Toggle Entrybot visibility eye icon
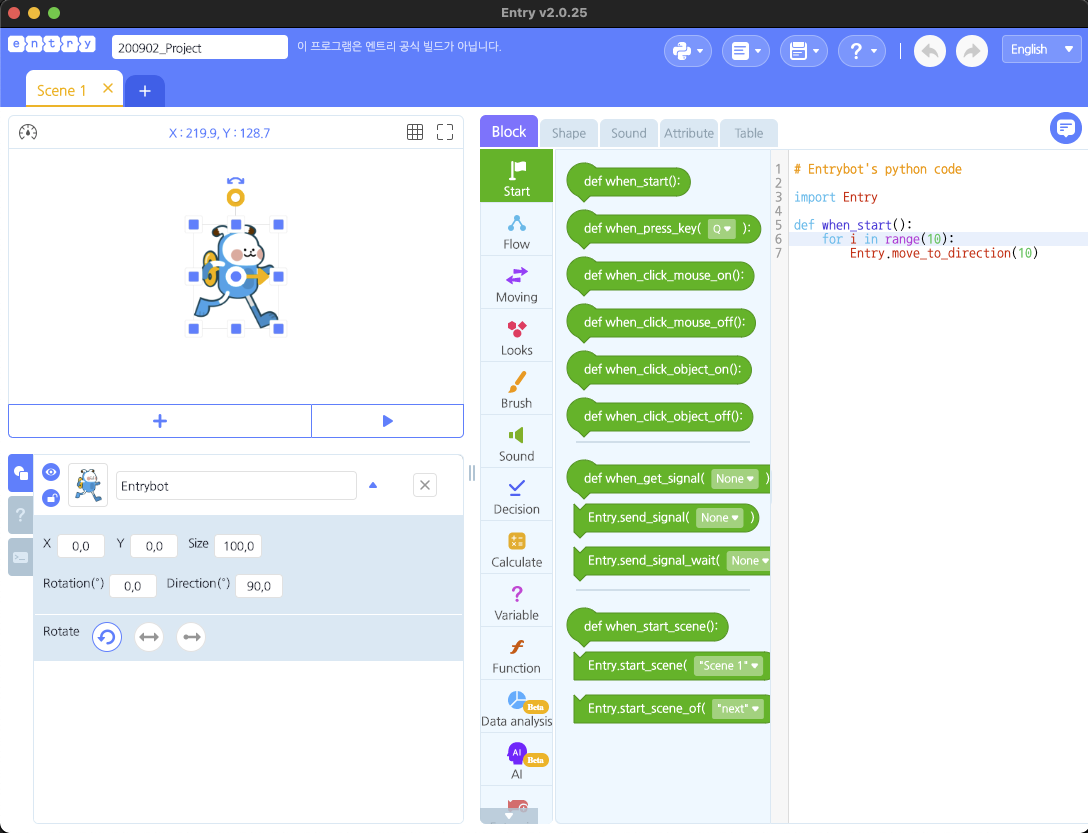The image size is (1088, 833). tap(51, 472)
